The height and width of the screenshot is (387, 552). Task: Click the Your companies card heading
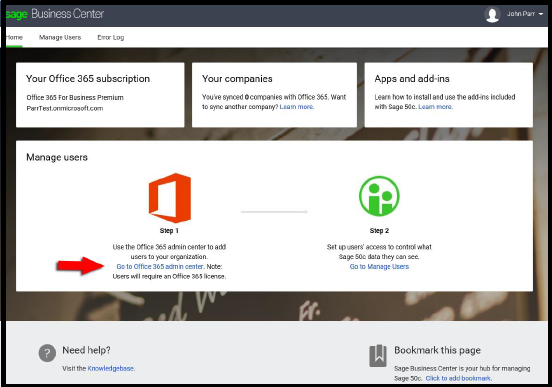[237, 79]
